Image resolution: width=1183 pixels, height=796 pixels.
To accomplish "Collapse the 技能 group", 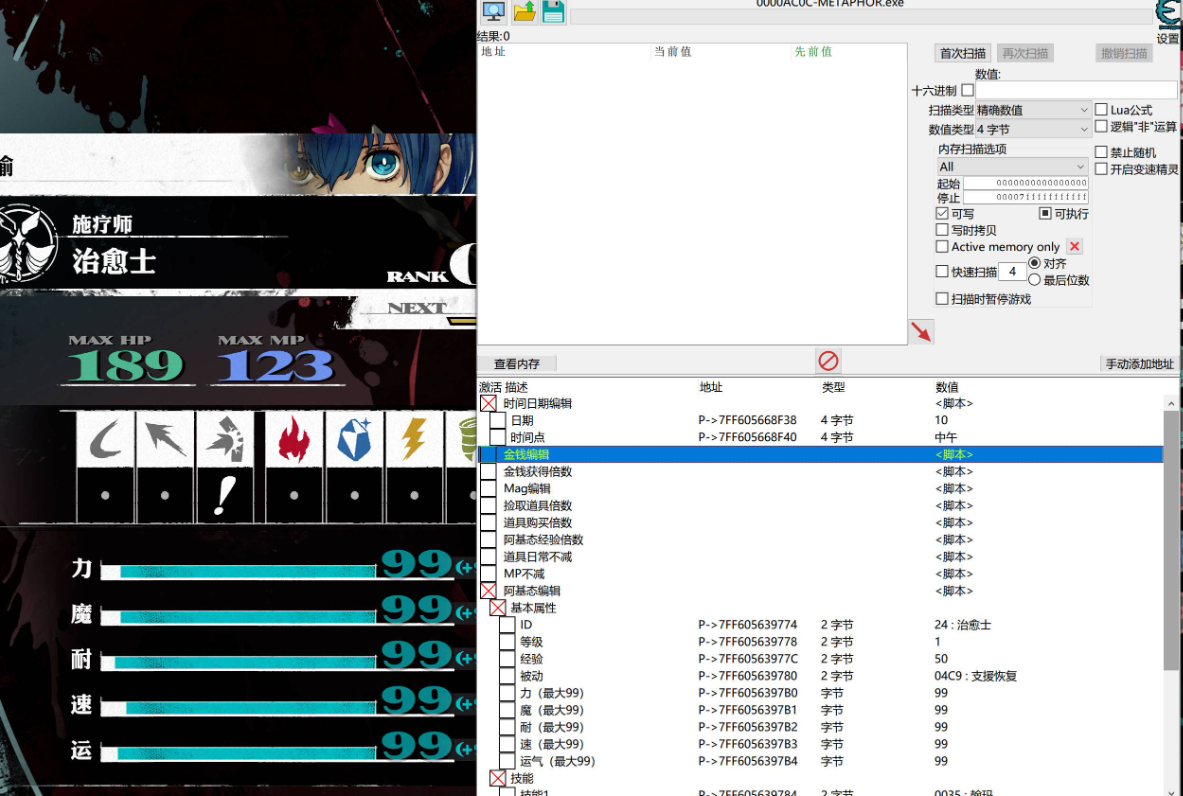I will point(497,778).
